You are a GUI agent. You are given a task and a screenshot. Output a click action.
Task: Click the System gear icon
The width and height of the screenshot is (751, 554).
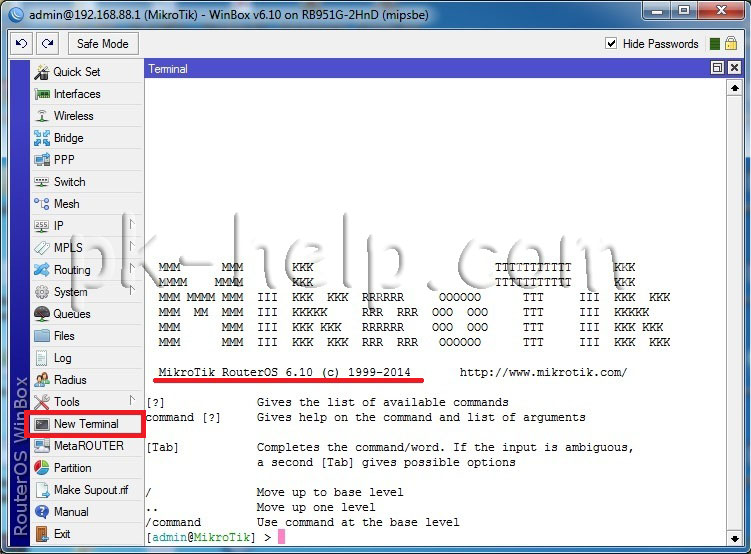tap(42, 292)
